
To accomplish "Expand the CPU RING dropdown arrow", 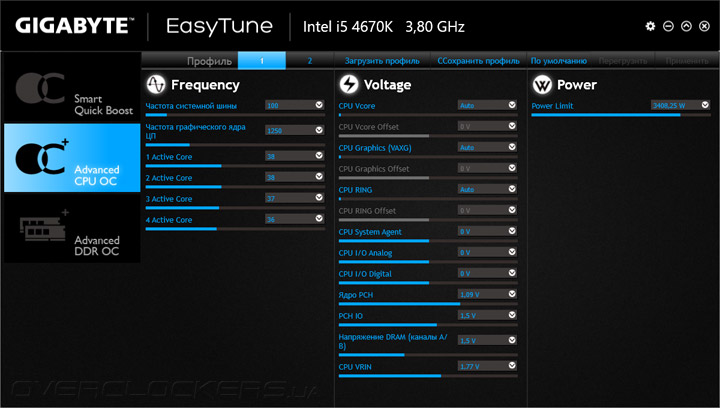I will pos(512,189).
